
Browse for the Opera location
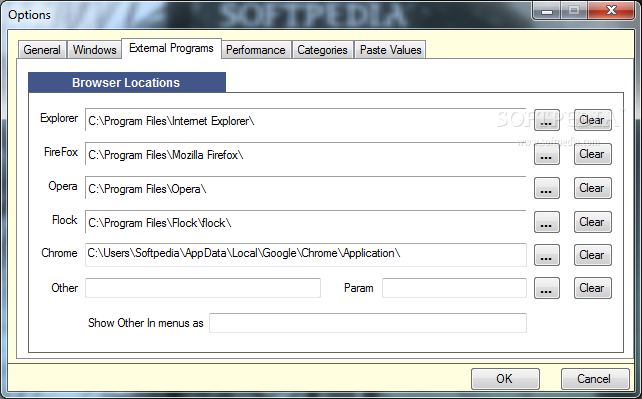click(x=547, y=188)
